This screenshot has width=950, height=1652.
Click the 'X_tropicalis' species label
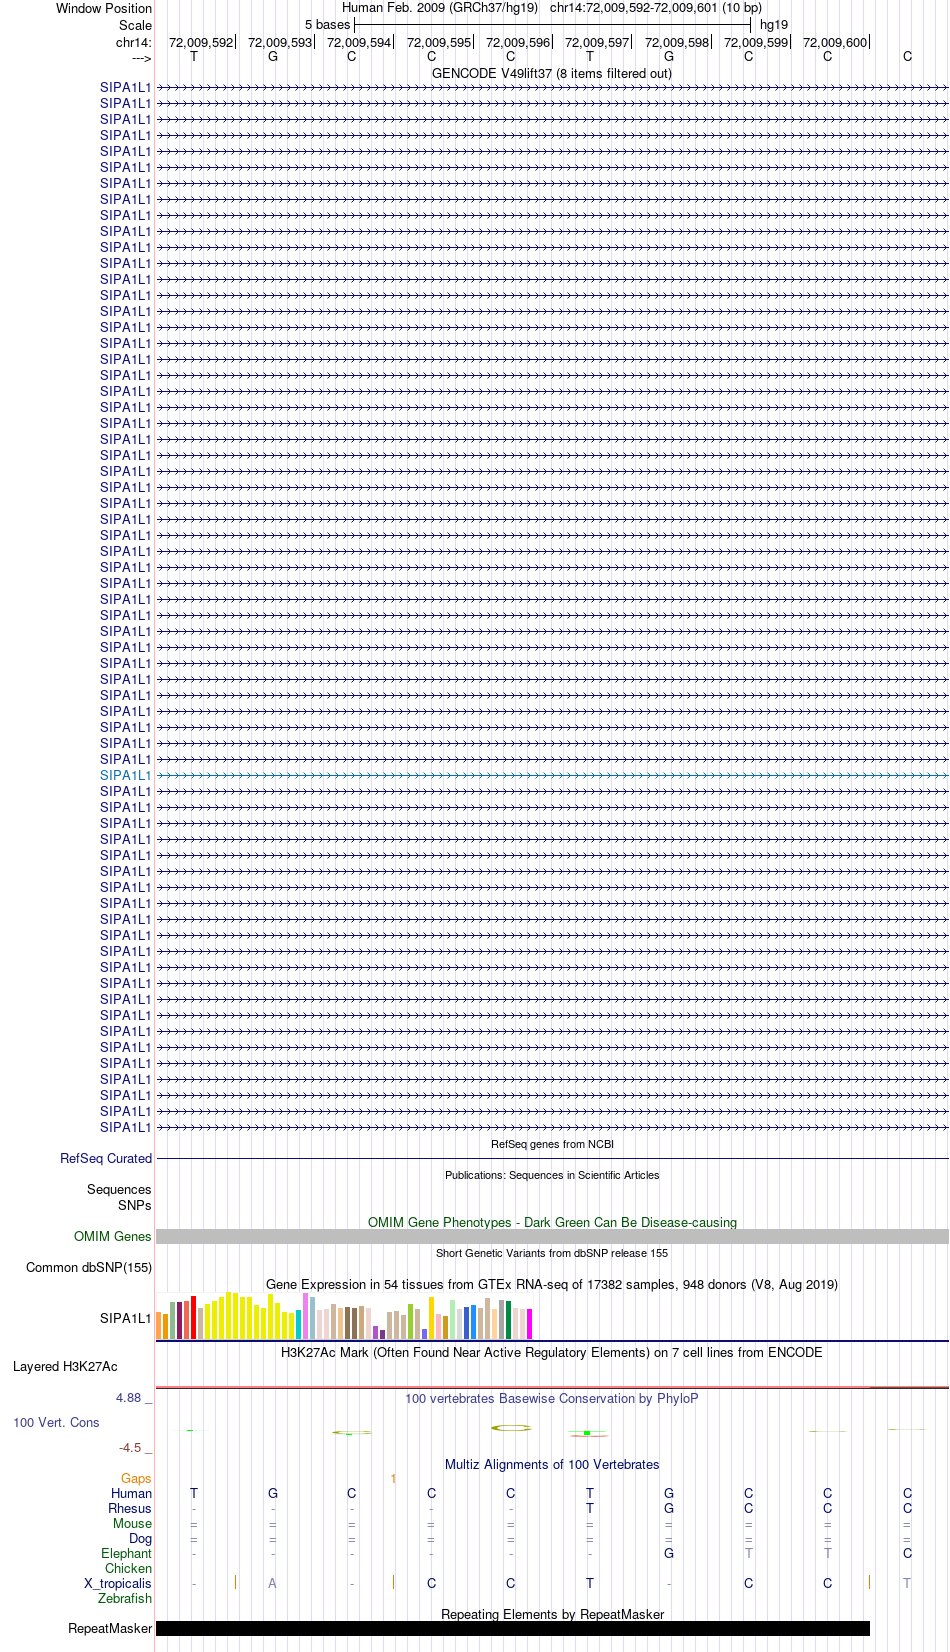point(118,1583)
